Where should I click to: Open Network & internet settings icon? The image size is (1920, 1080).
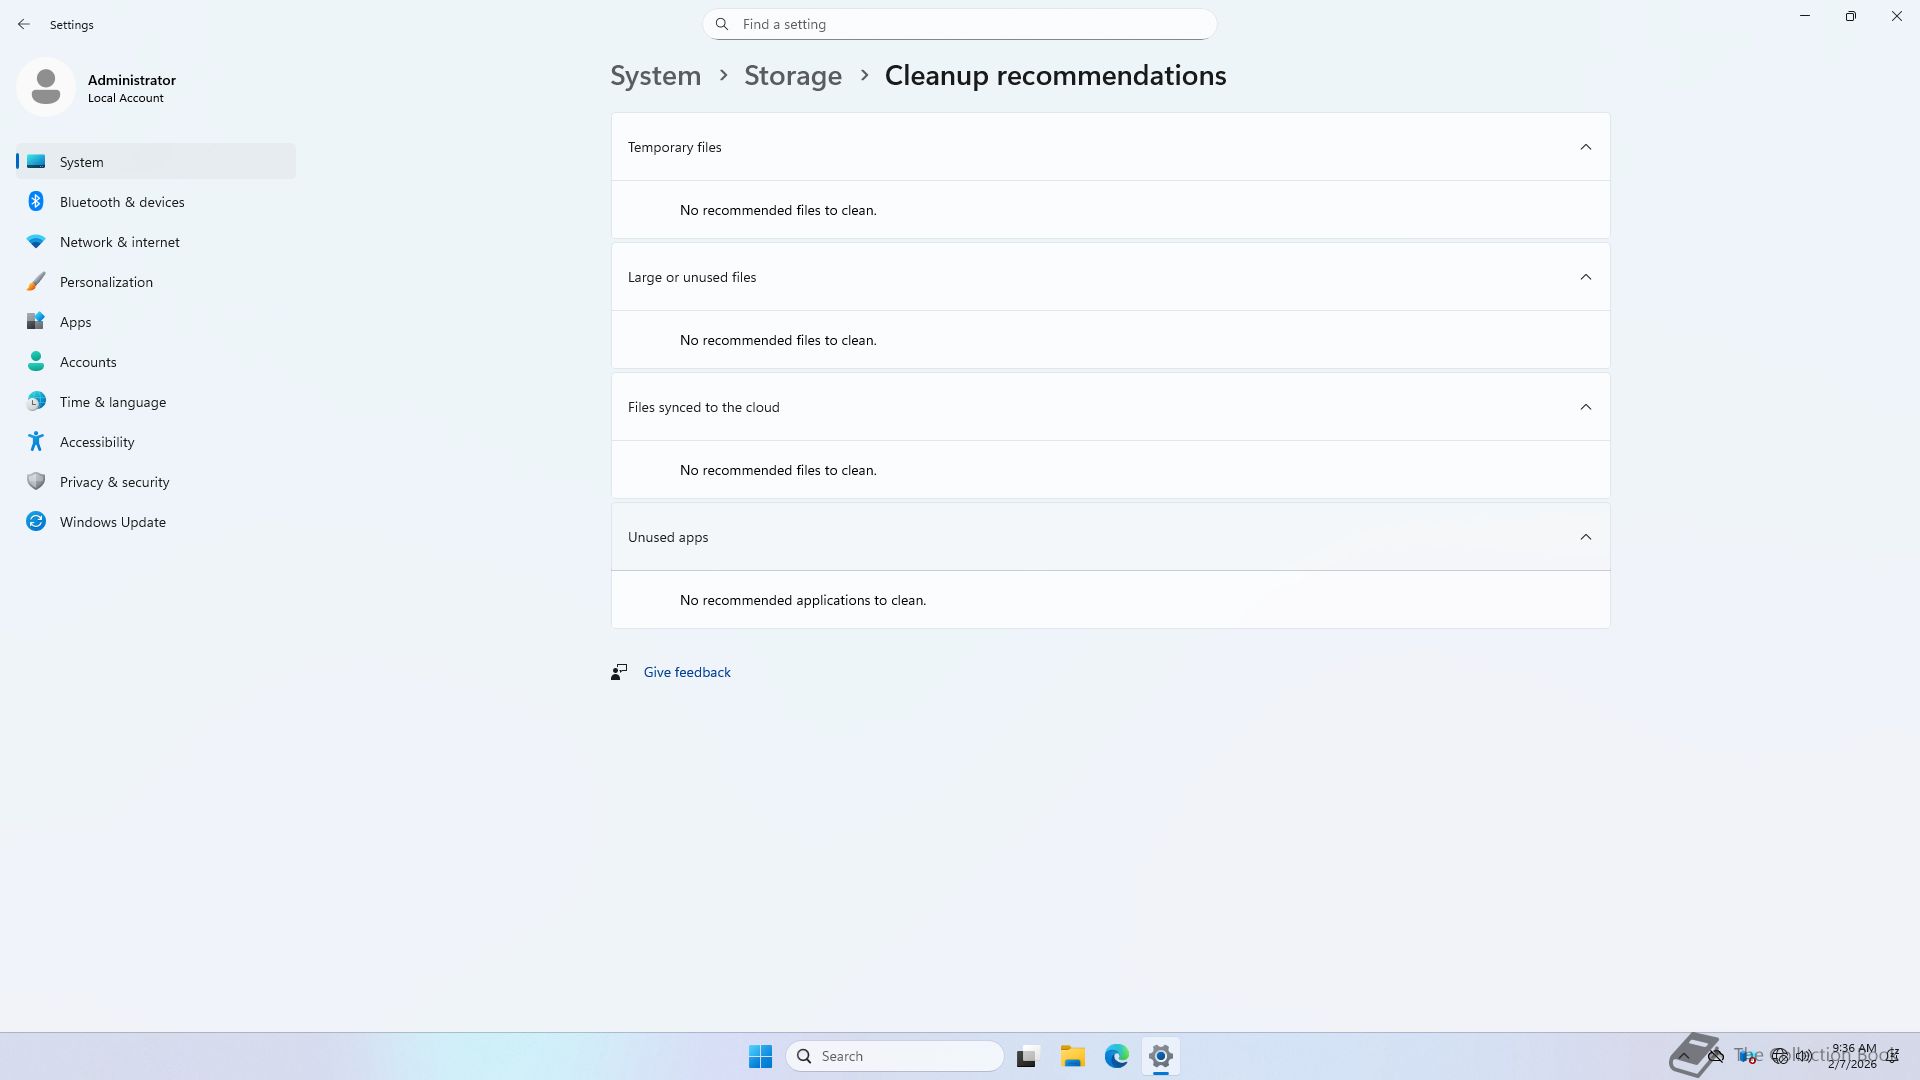pyautogui.click(x=36, y=242)
